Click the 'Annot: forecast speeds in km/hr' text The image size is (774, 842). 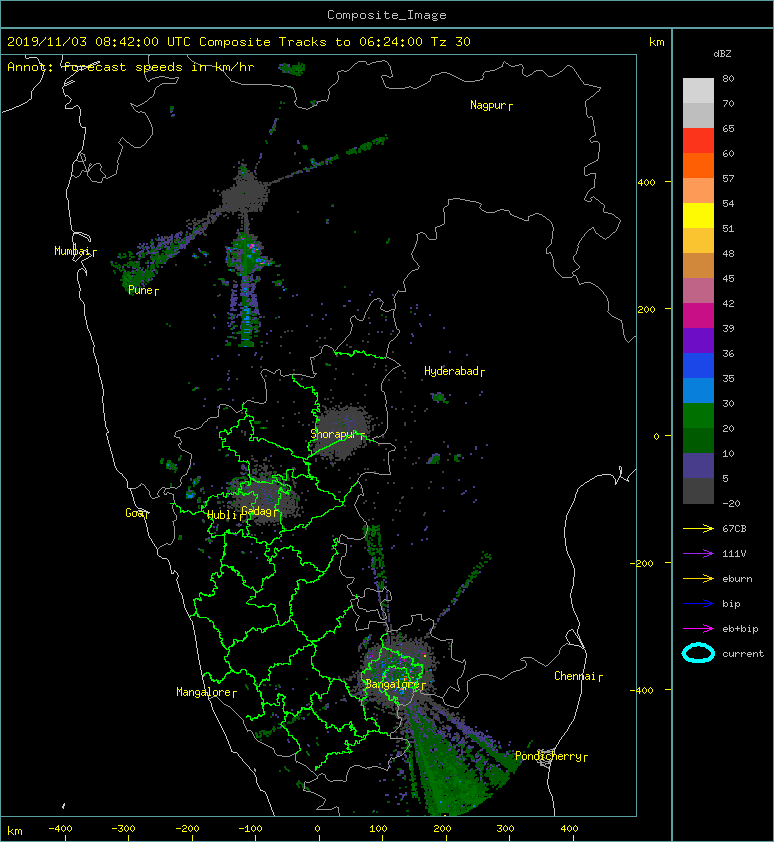click(x=131, y=67)
